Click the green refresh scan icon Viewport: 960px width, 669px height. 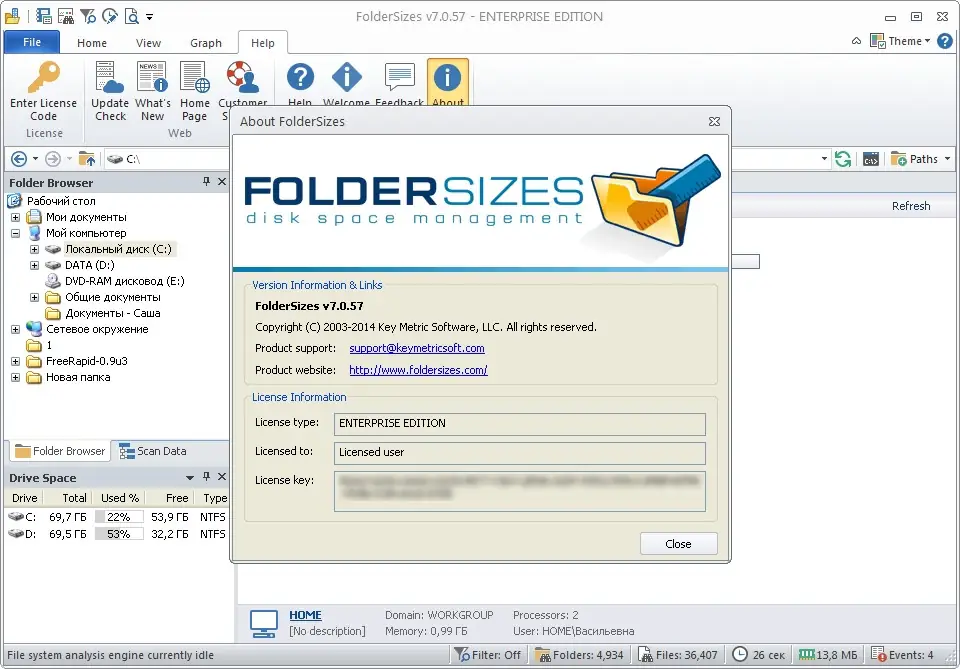(x=843, y=159)
